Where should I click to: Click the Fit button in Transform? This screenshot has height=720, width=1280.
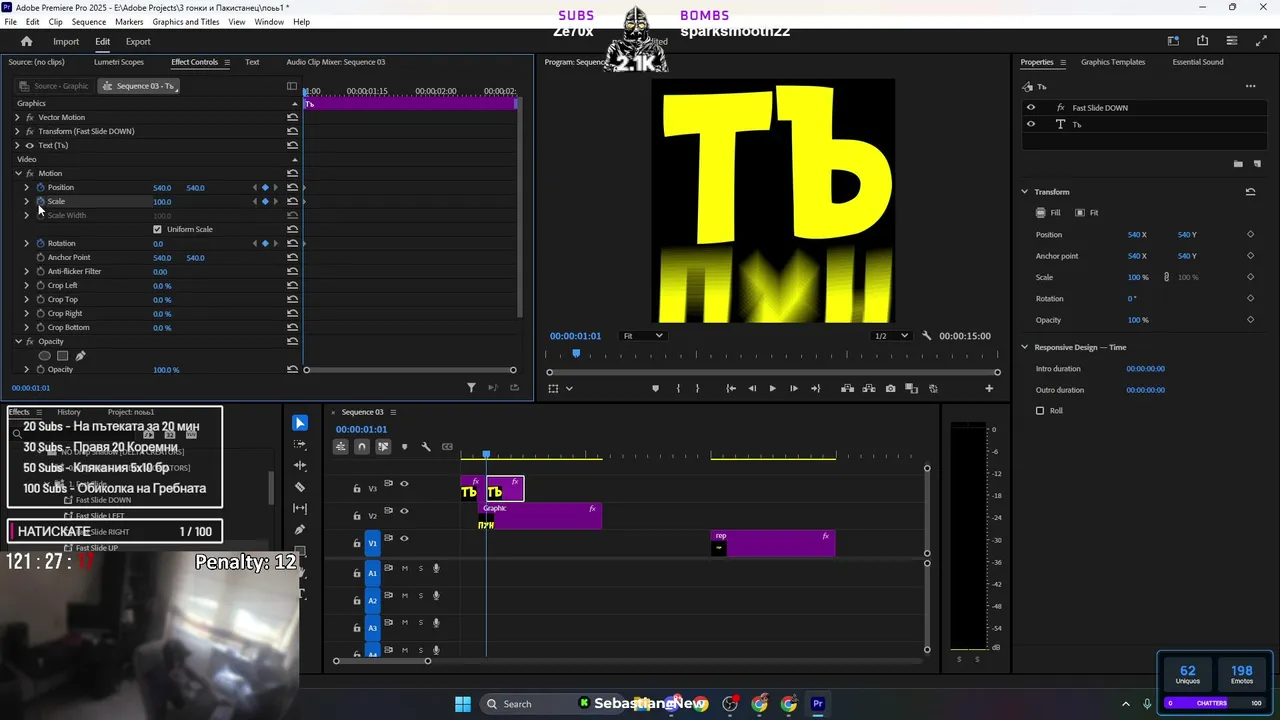tap(1087, 213)
